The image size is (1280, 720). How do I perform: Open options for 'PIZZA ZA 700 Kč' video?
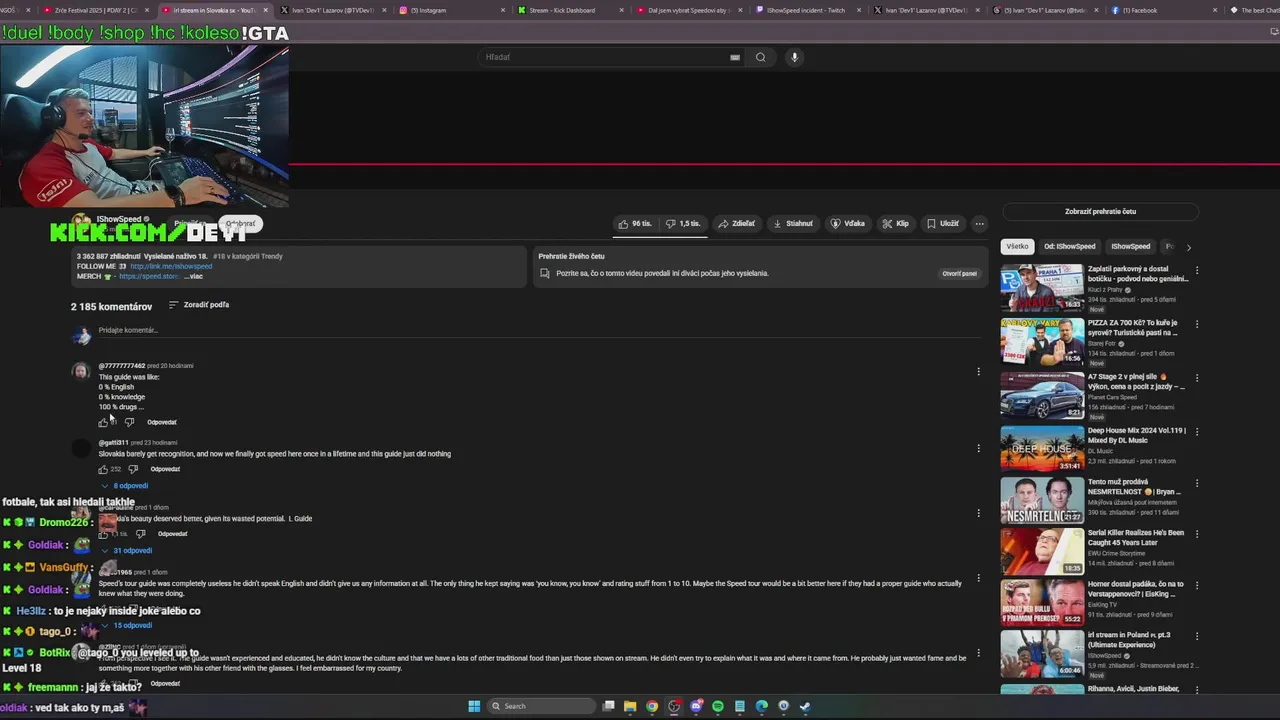click(x=1196, y=324)
